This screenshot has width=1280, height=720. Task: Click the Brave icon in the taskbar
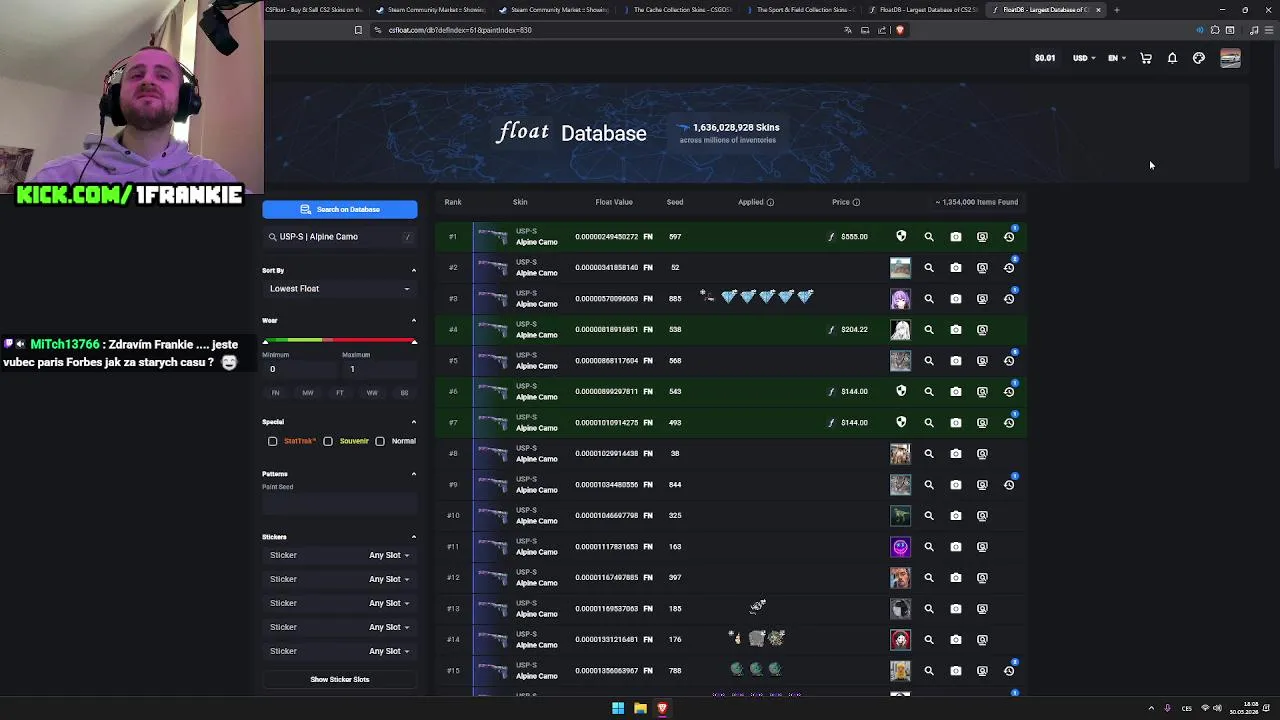(x=661, y=708)
